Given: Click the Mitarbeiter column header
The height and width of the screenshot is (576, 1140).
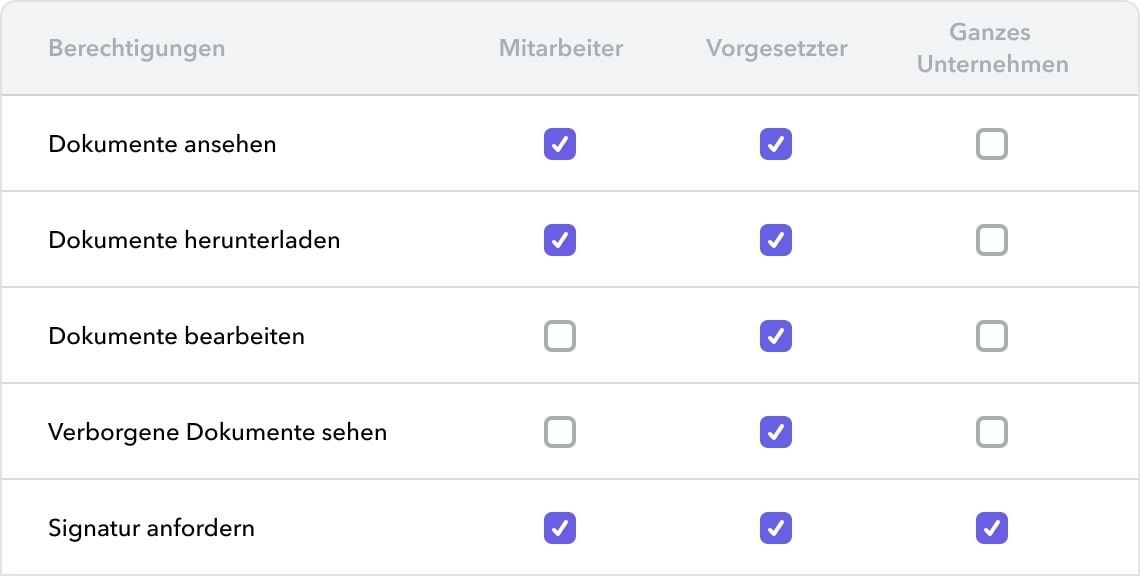Looking at the screenshot, I should 561,48.
